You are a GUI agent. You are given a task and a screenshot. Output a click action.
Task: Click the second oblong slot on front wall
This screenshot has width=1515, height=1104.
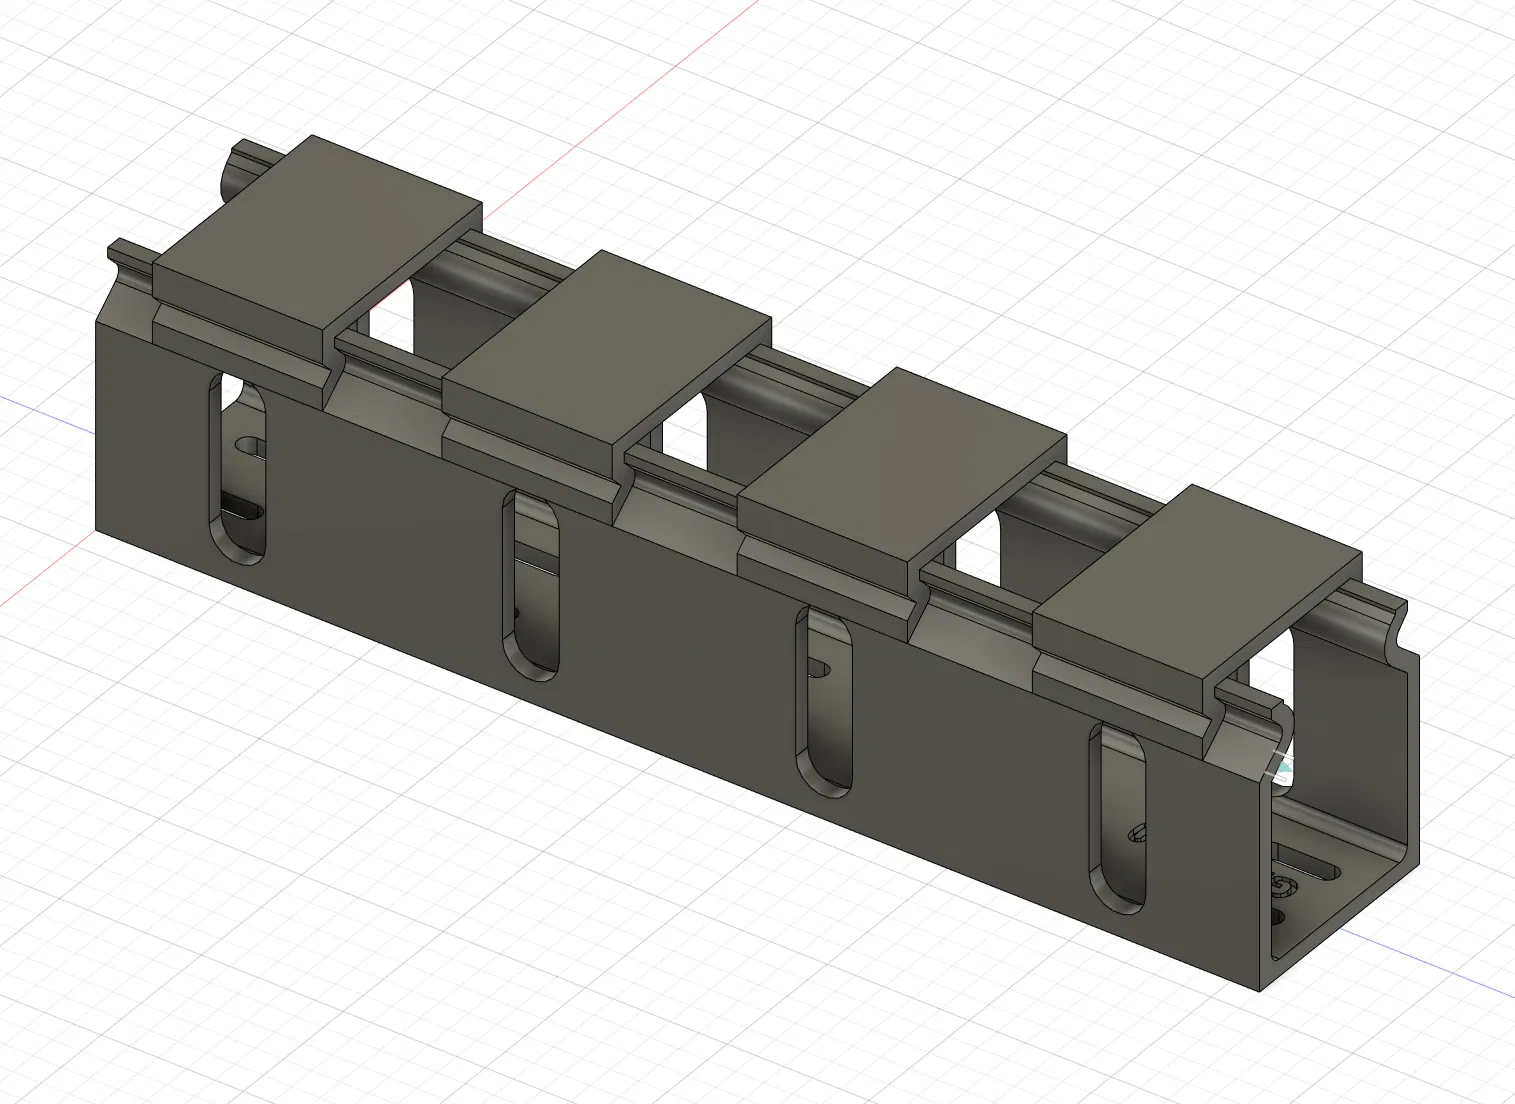coord(530,585)
